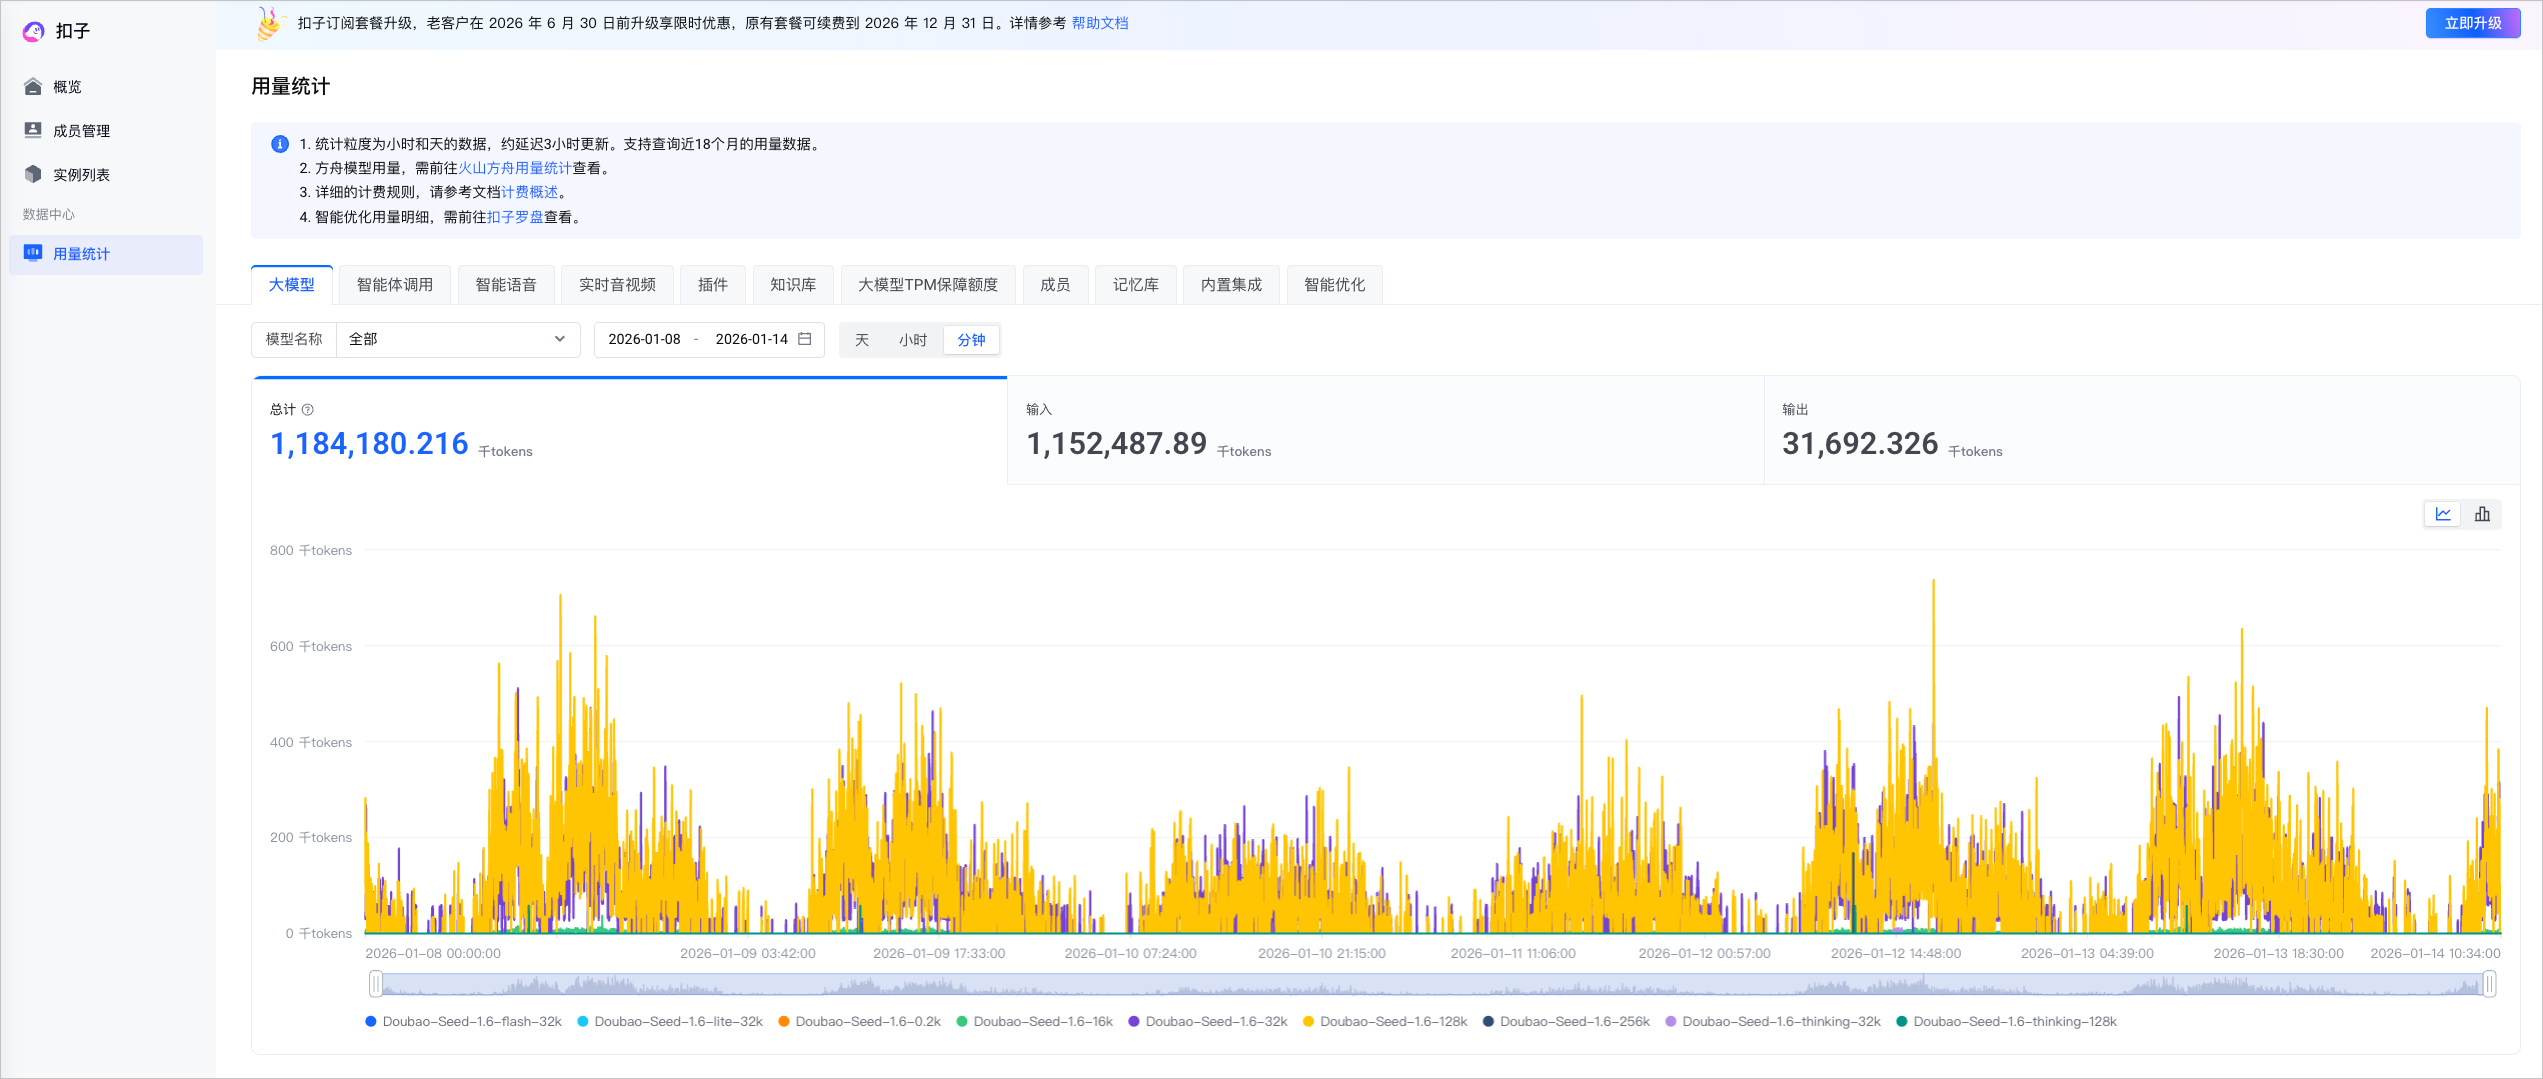Click the upgrade now button
This screenshot has height=1079, width=2543.
click(2472, 23)
